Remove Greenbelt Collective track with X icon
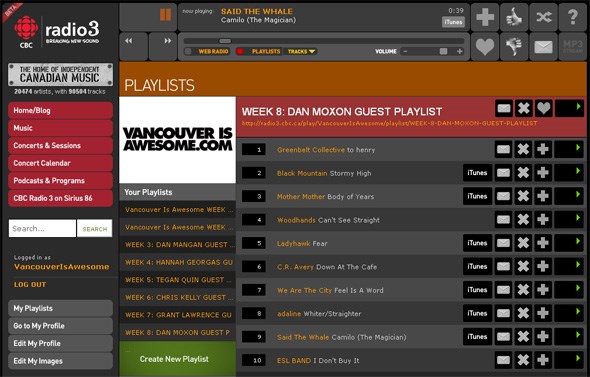This screenshot has height=377, width=590. pyautogui.click(x=523, y=149)
